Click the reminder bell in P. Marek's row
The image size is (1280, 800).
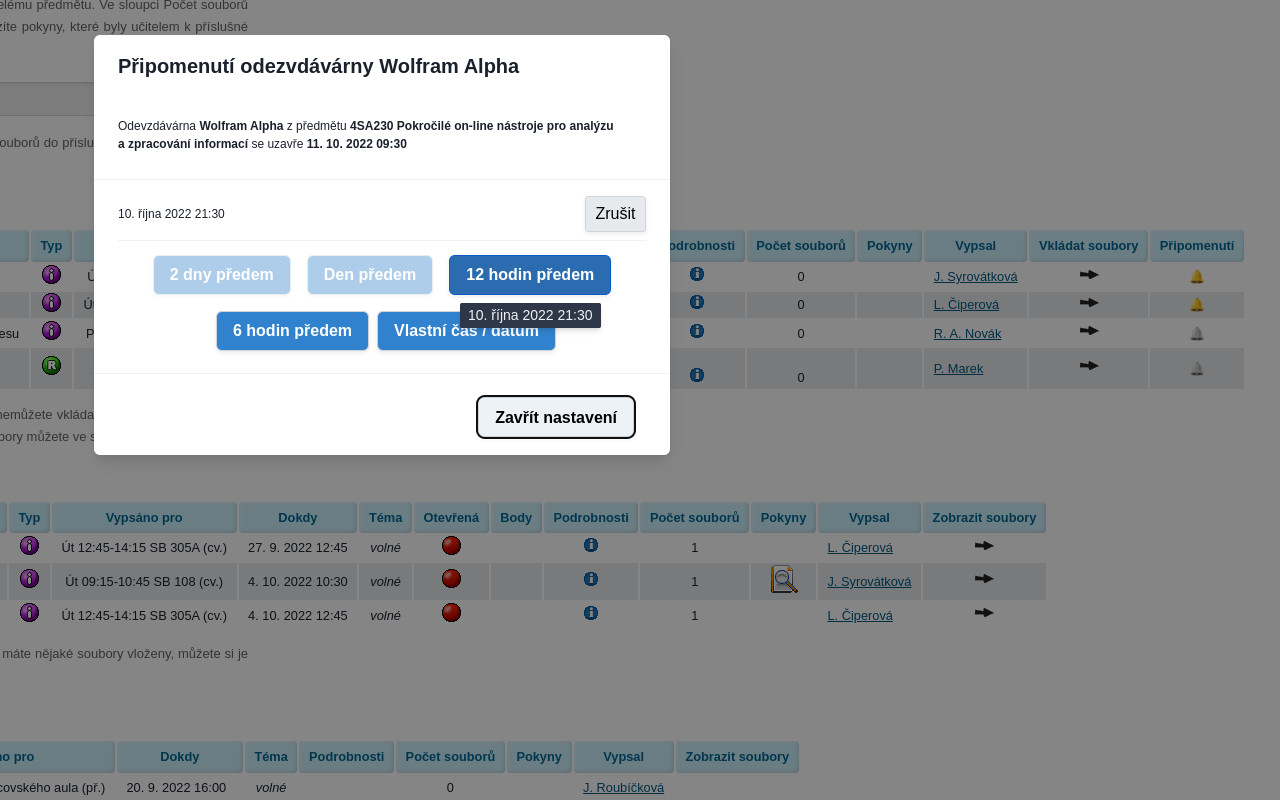(1197, 368)
